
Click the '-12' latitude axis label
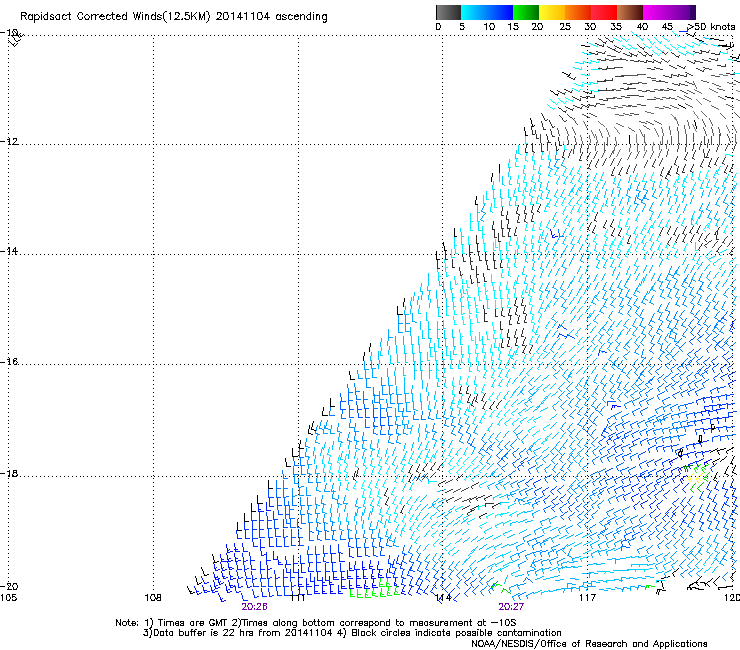click(9, 141)
